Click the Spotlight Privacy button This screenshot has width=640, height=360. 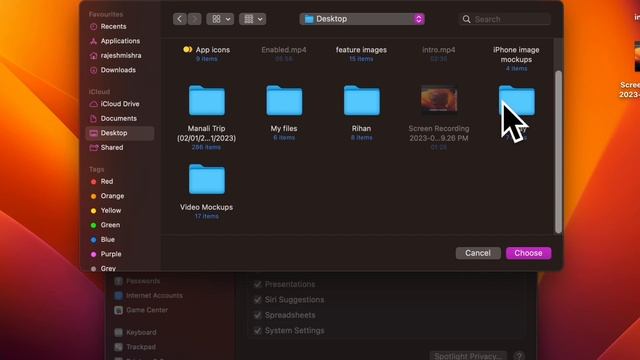click(468, 356)
